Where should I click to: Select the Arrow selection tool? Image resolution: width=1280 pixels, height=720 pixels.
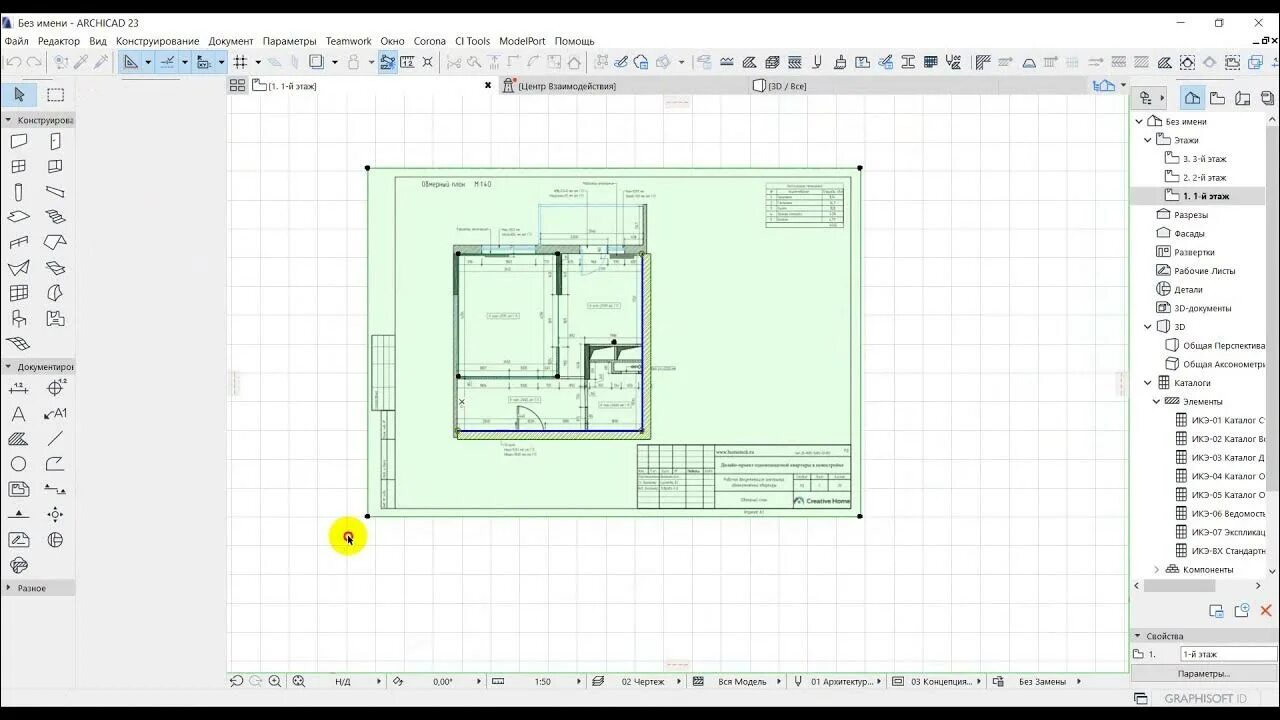(19, 95)
